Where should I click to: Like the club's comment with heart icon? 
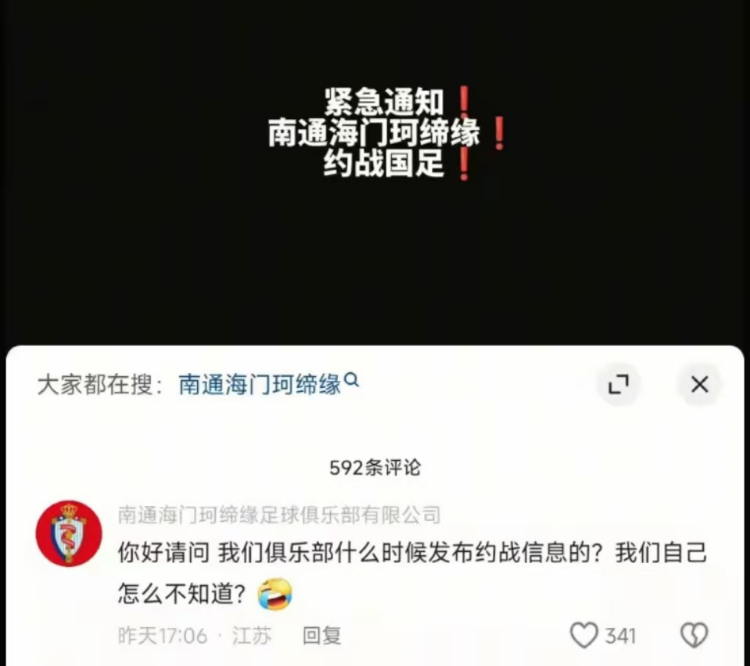[584, 635]
